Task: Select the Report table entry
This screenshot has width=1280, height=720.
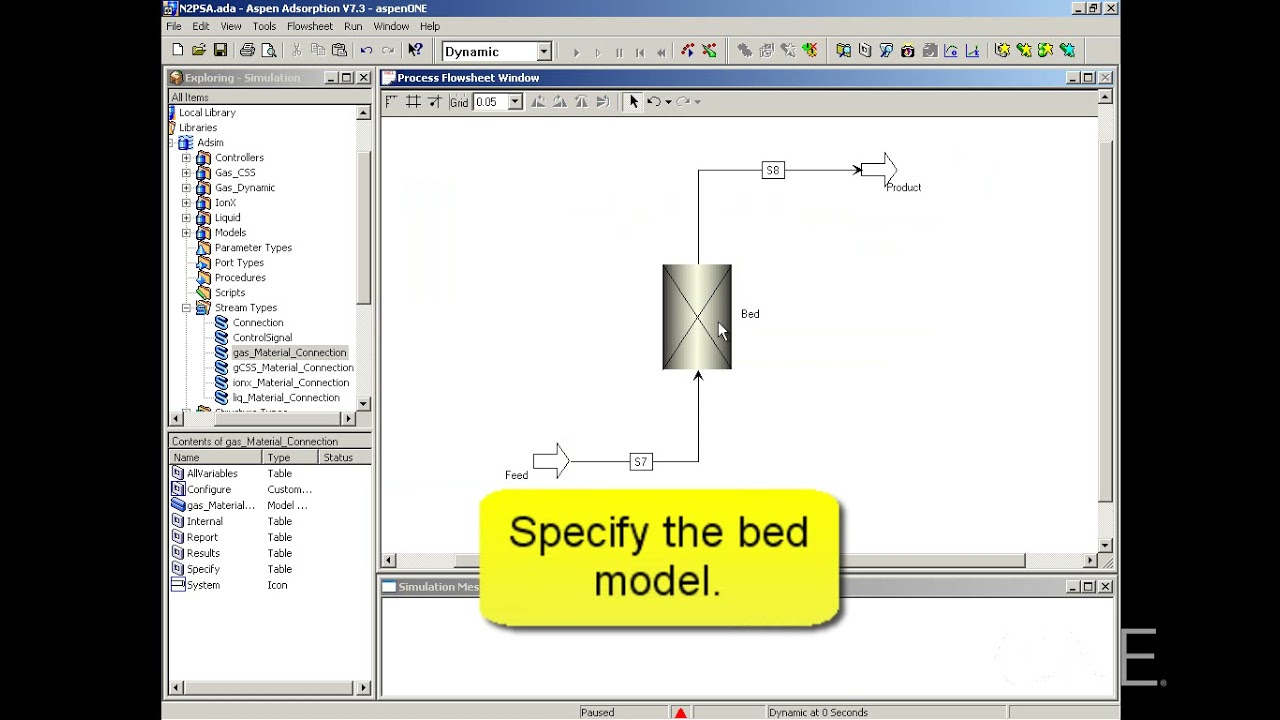Action: pos(202,538)
